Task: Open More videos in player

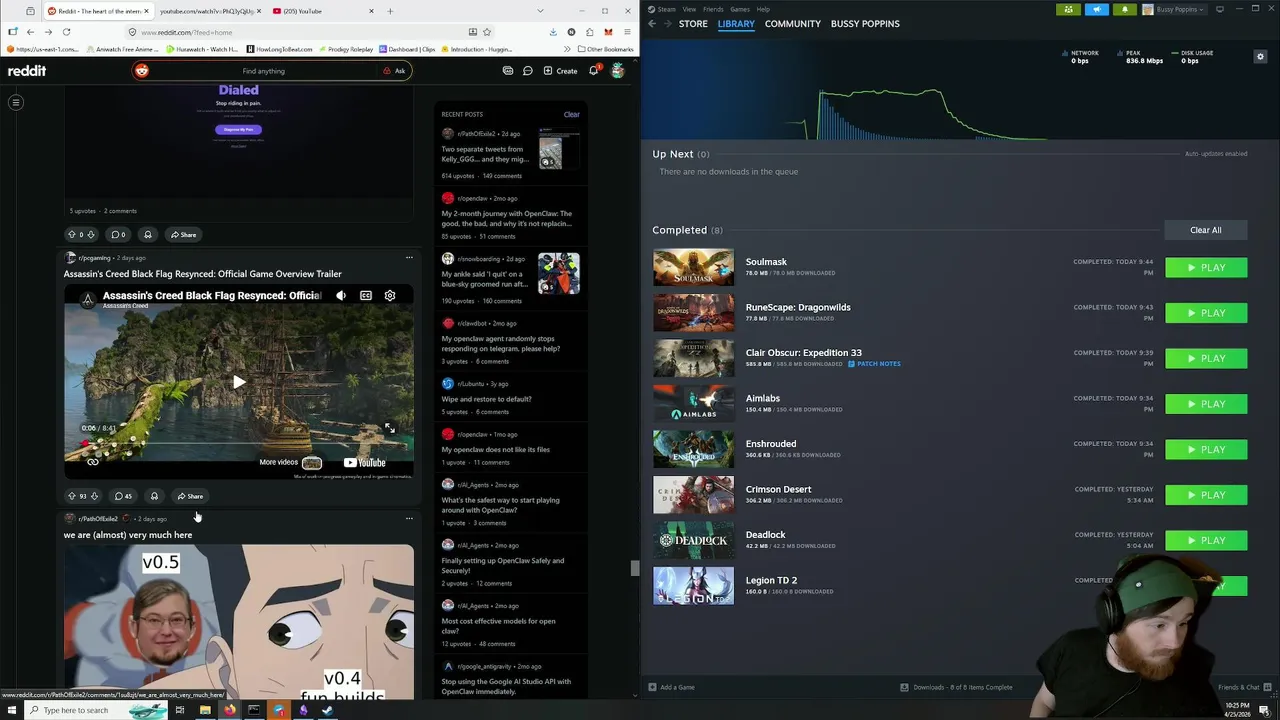Action: [290, 462]
